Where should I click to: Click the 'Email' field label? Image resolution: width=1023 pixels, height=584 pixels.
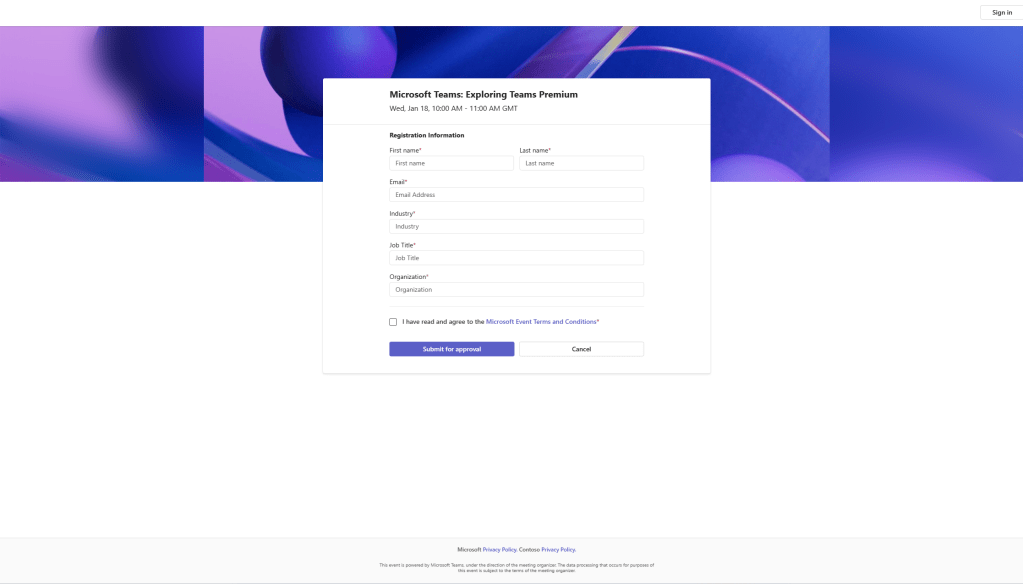[397, 182]
